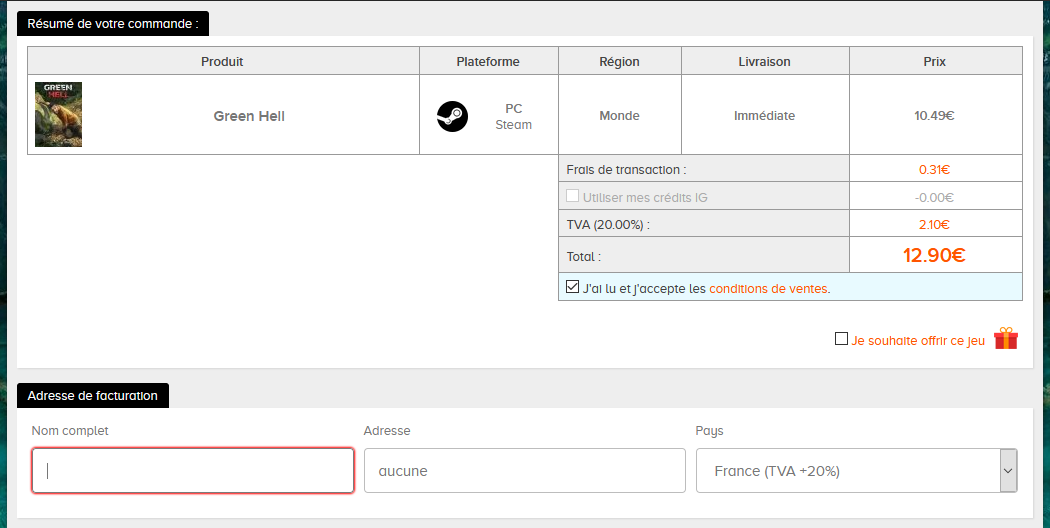The height and width of the screenshot is (528, 1050).
Task: Click the Steam platform logo icon
Action: click(452, 116)
